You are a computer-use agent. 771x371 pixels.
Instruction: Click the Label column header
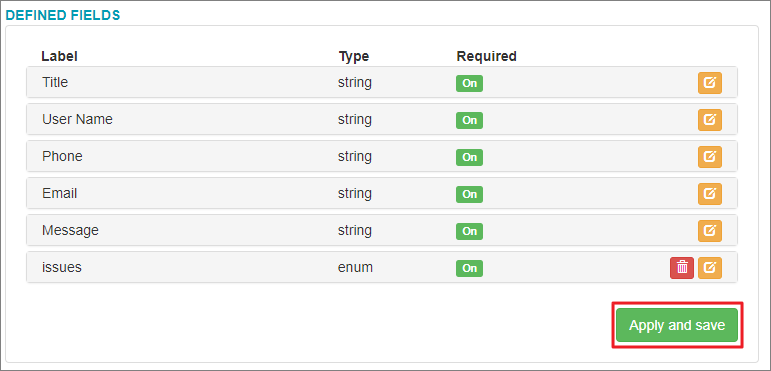(59, 56)
